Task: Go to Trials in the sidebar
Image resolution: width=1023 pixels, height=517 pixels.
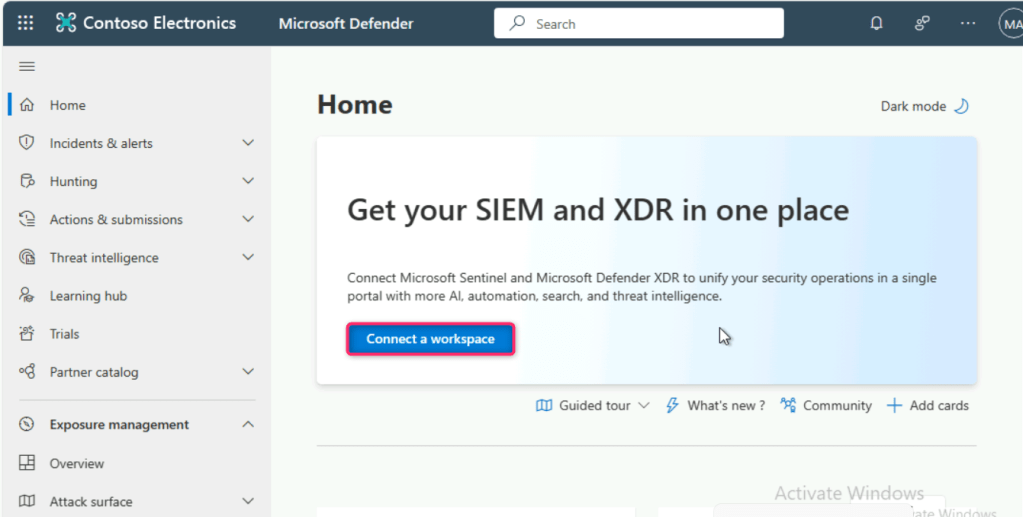Action: pos(64,334)
